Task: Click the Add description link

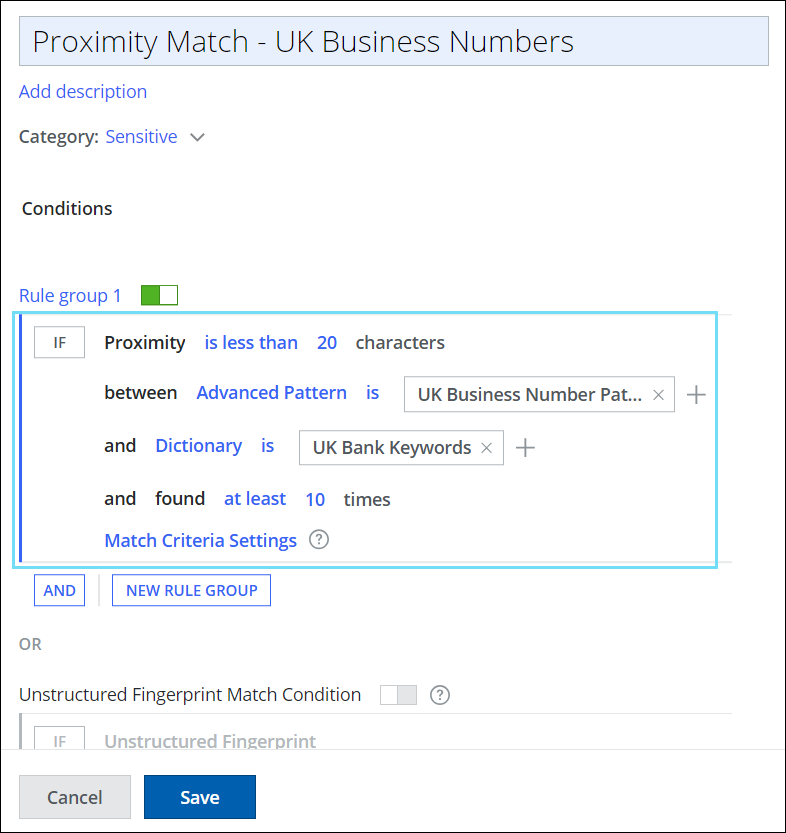Action: point(83,91)
